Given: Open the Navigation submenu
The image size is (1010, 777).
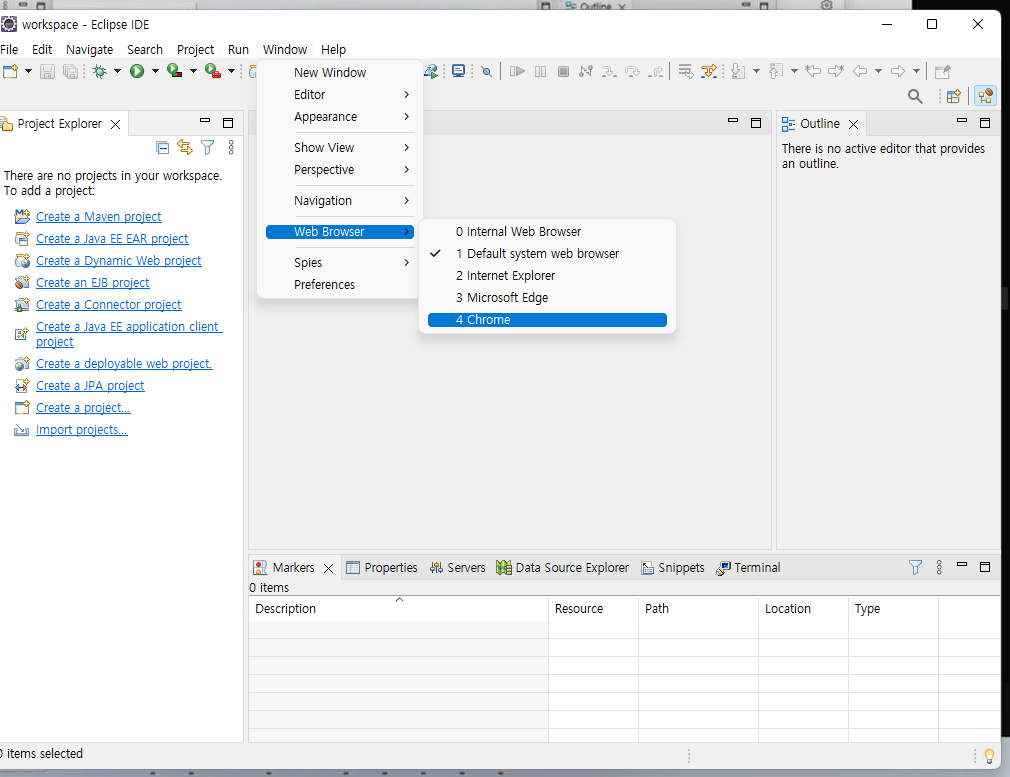Looking at the screenshot, I should click(339, 200).
